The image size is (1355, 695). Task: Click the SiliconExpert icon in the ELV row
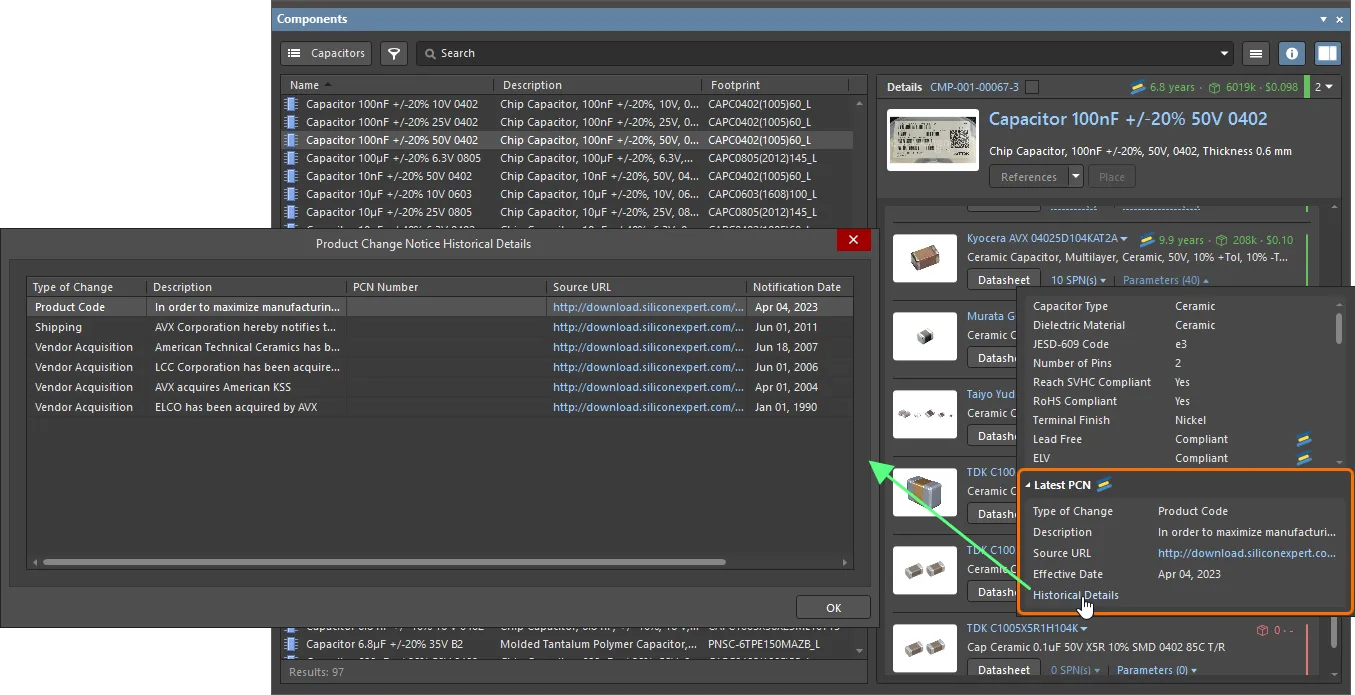pyautogui.click(x=1304, y=459)
